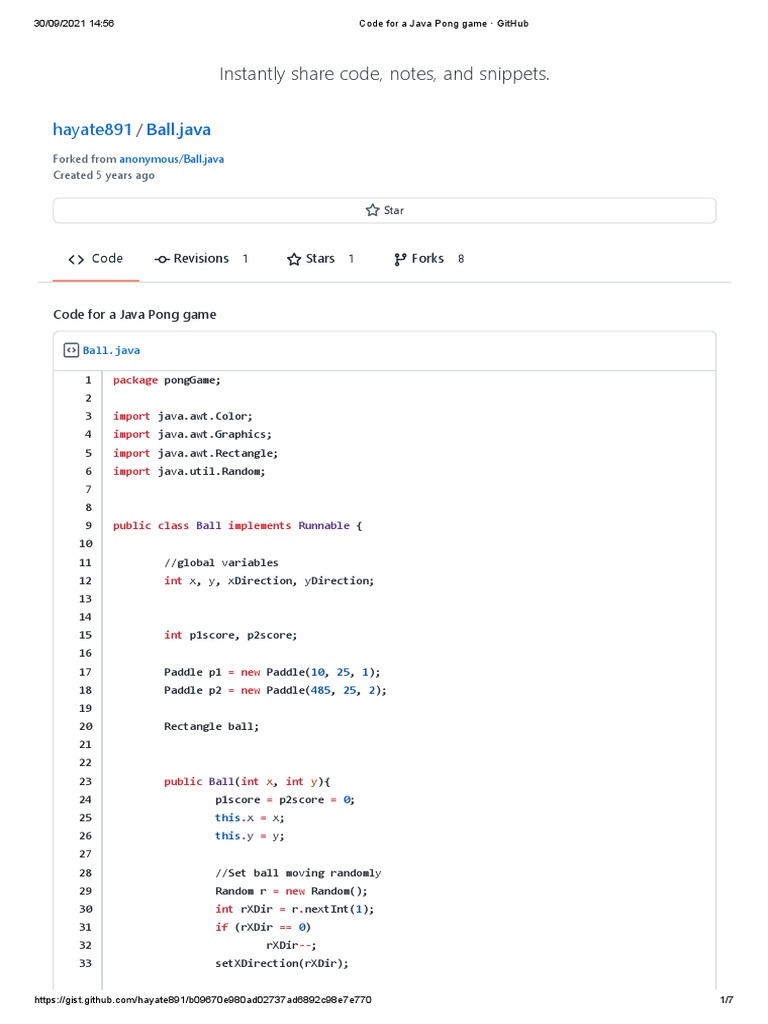Click line number 33 in the gutter
The height and width of the screenshot is (1024, 768).
[85, 964]
